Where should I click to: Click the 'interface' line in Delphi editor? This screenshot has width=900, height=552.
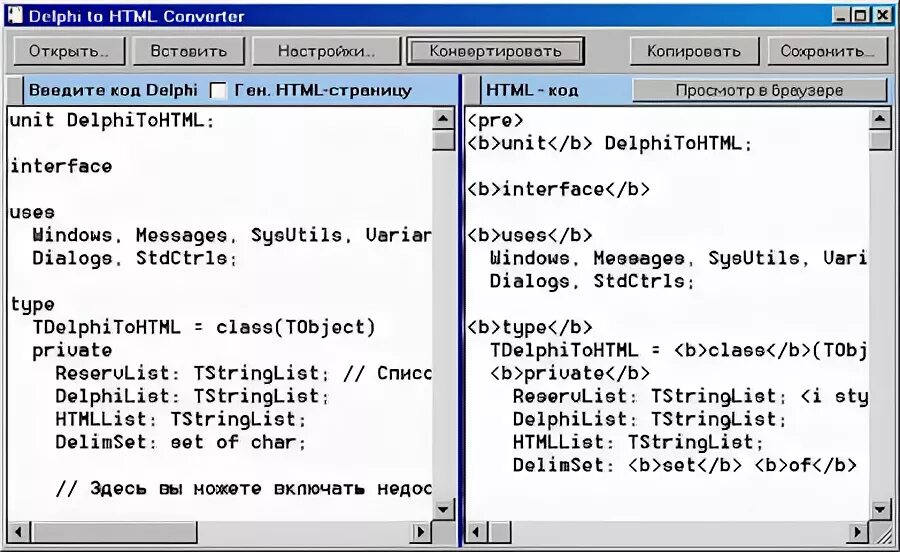[61, 166]
